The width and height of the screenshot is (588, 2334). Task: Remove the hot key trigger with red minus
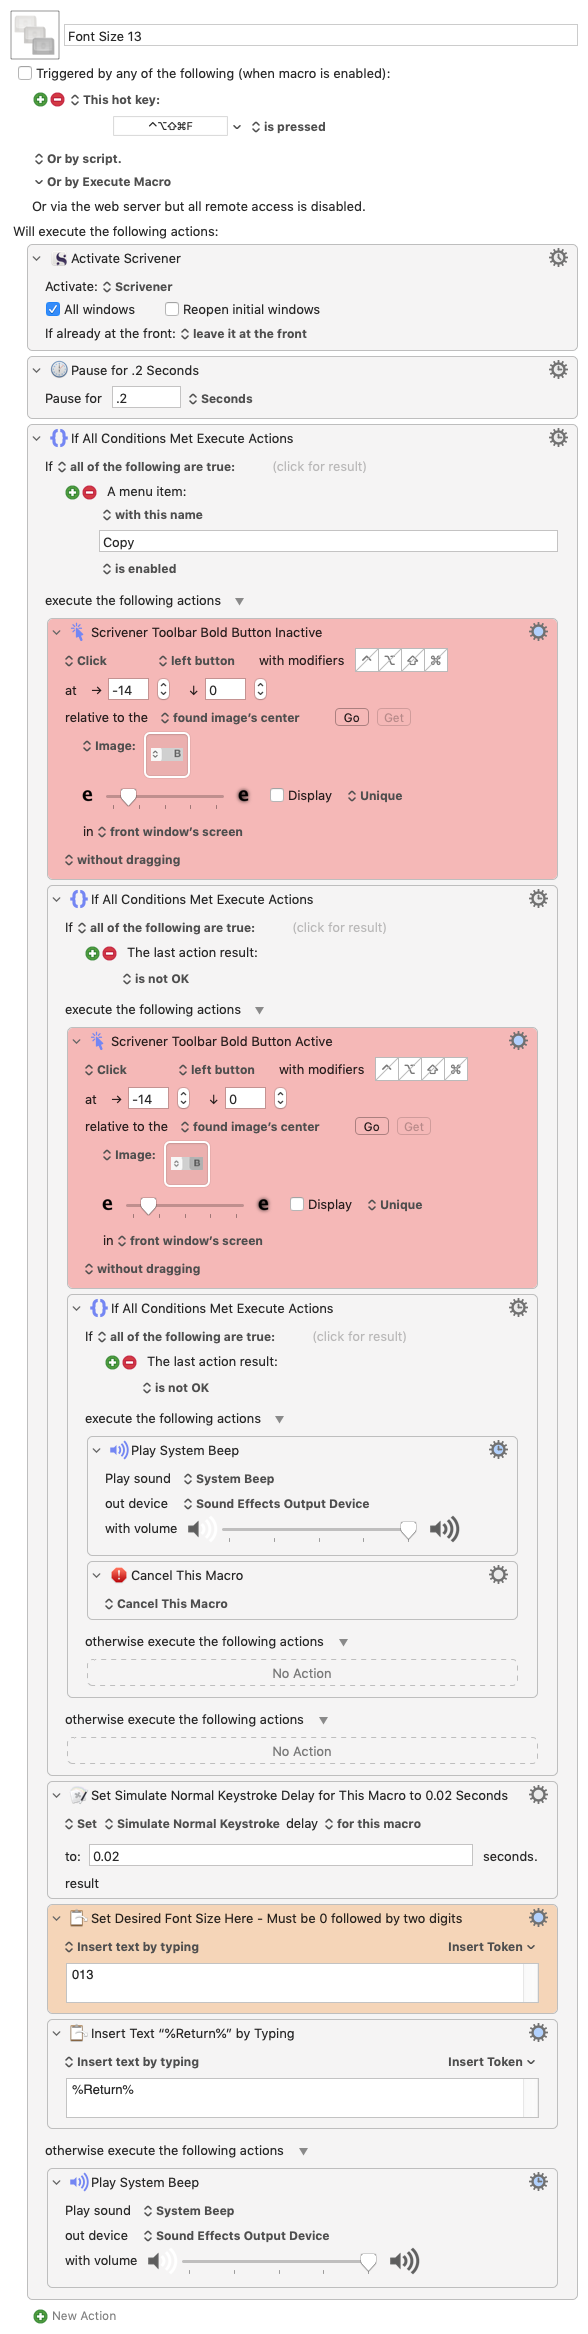click(57, 100)
